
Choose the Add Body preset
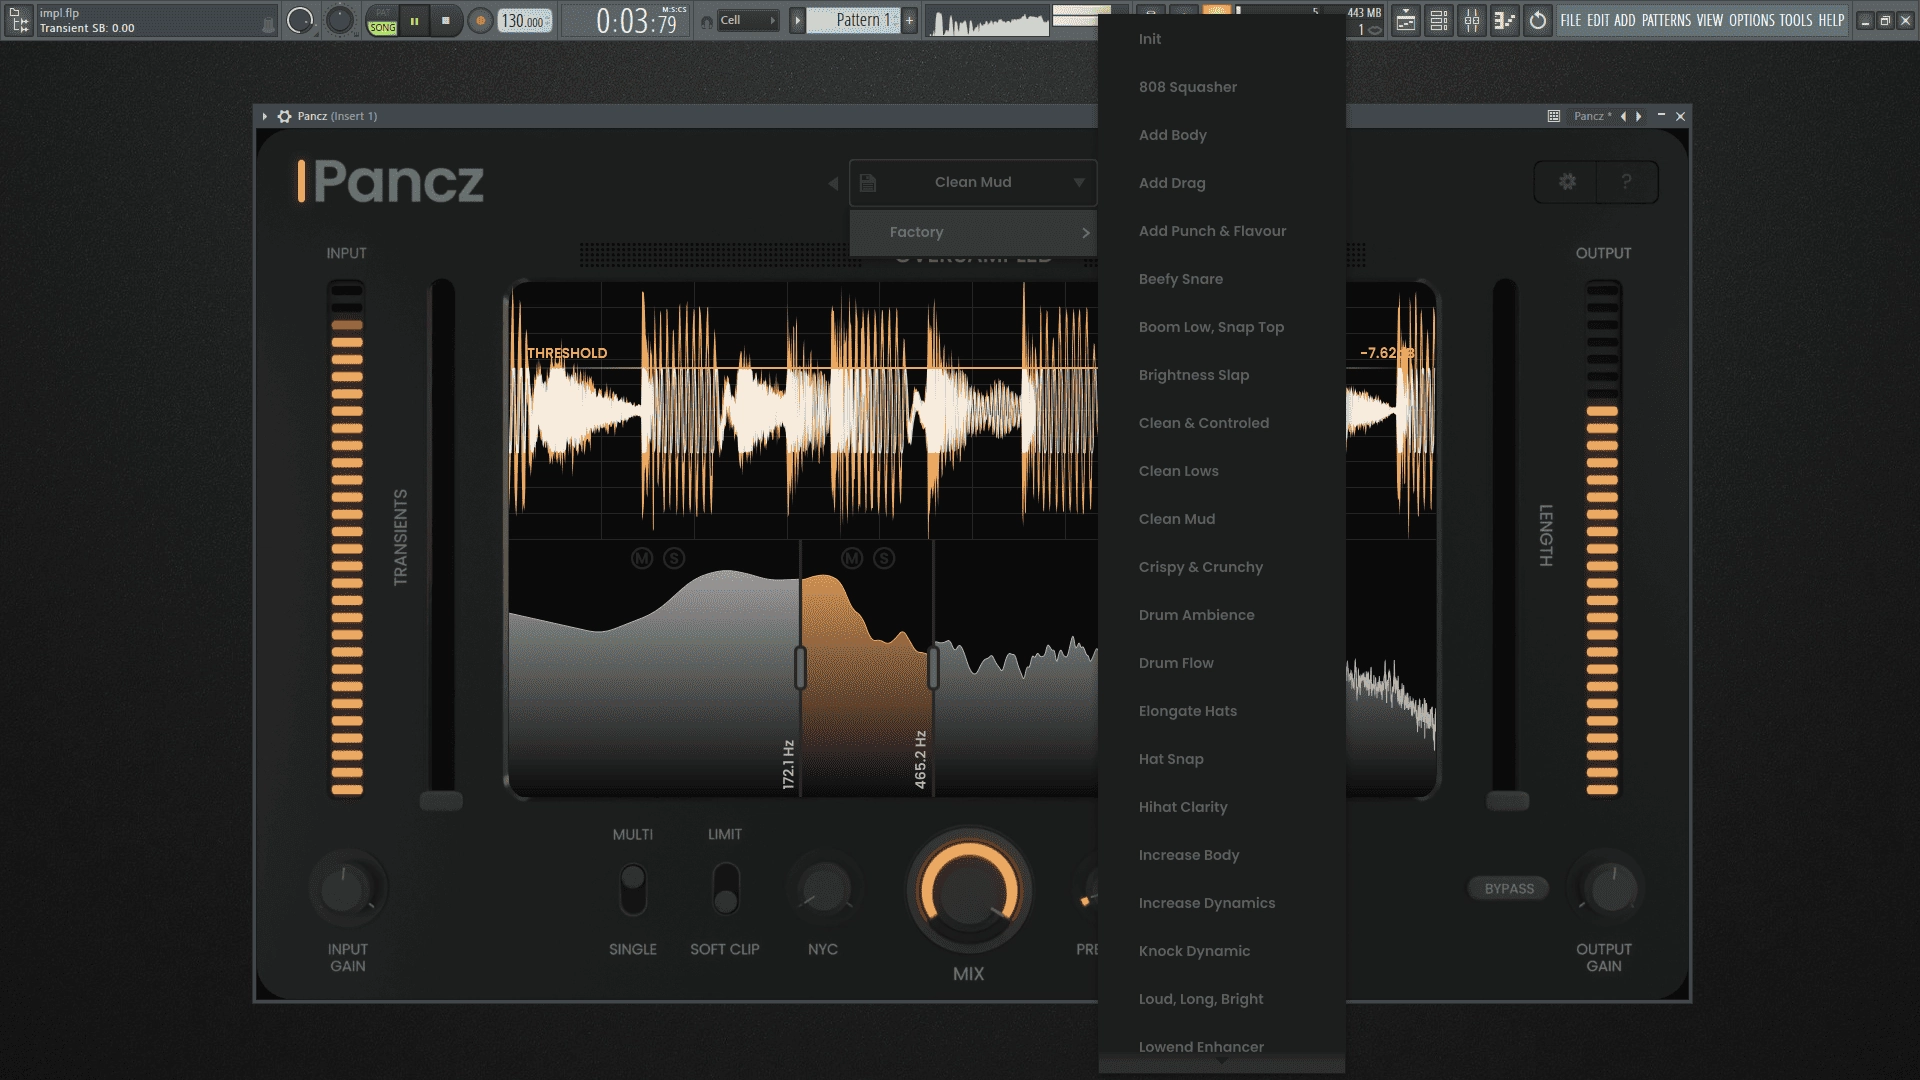click(x=1221, y=135)
